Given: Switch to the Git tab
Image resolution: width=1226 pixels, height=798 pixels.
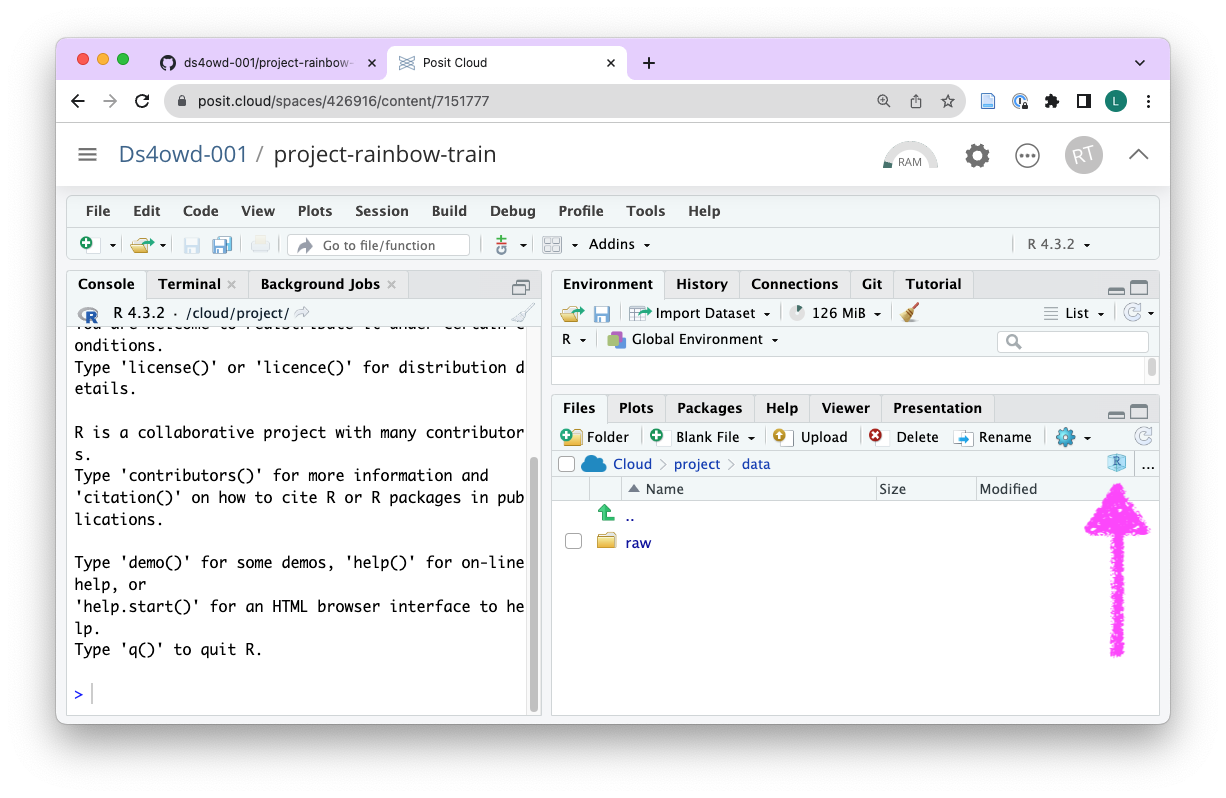Looking at the screenshot, I should 872,284.
